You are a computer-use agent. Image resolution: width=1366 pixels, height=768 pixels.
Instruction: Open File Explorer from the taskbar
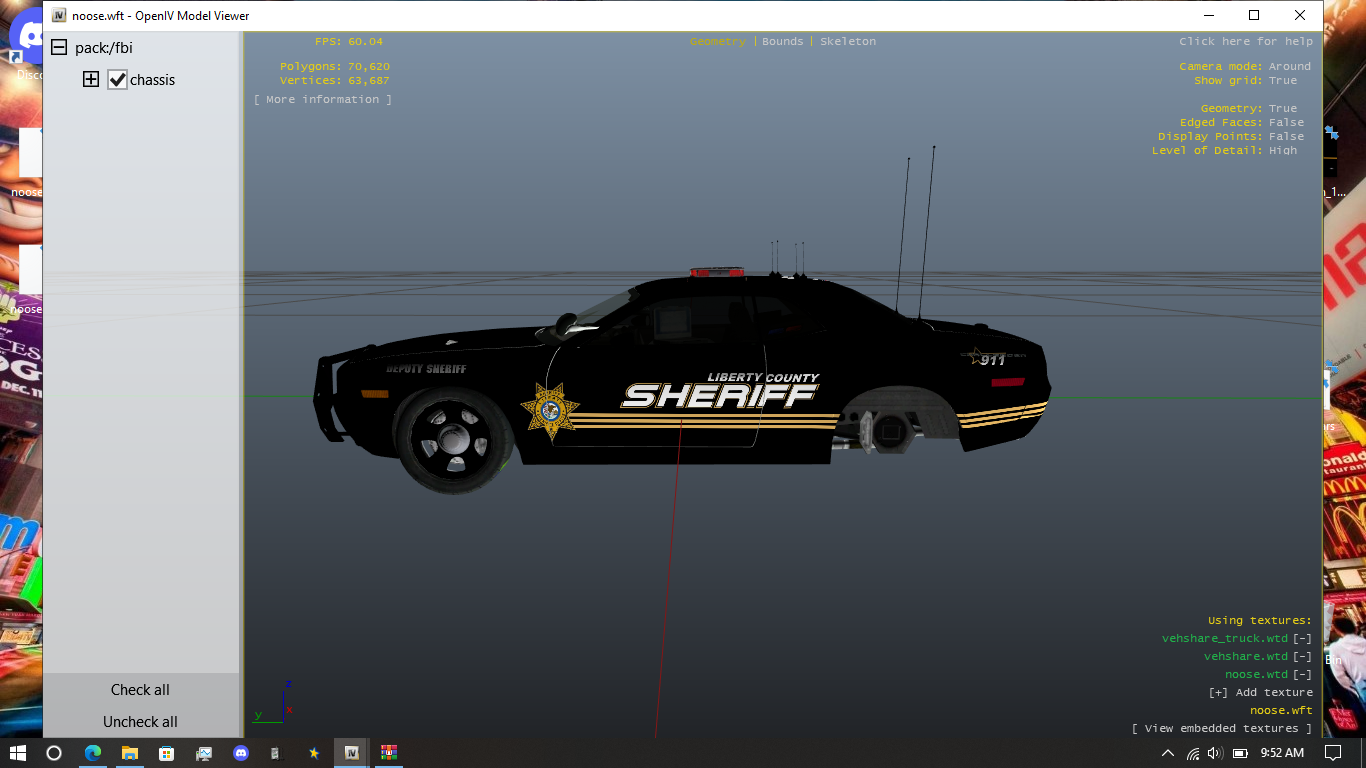point(130,753)
